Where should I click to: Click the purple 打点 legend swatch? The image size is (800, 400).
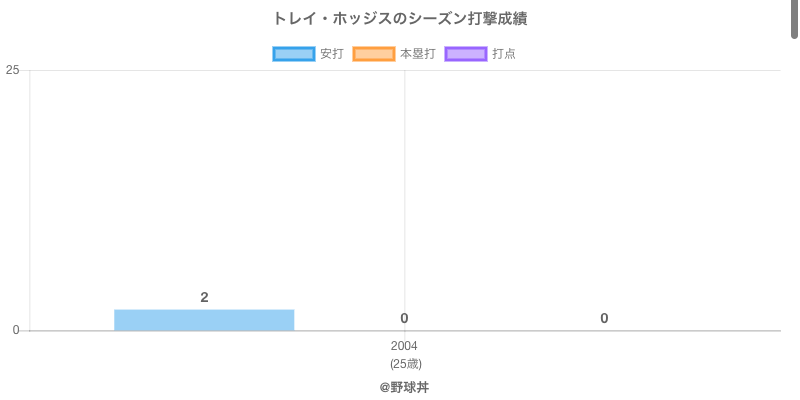click(x=466, y=54)
